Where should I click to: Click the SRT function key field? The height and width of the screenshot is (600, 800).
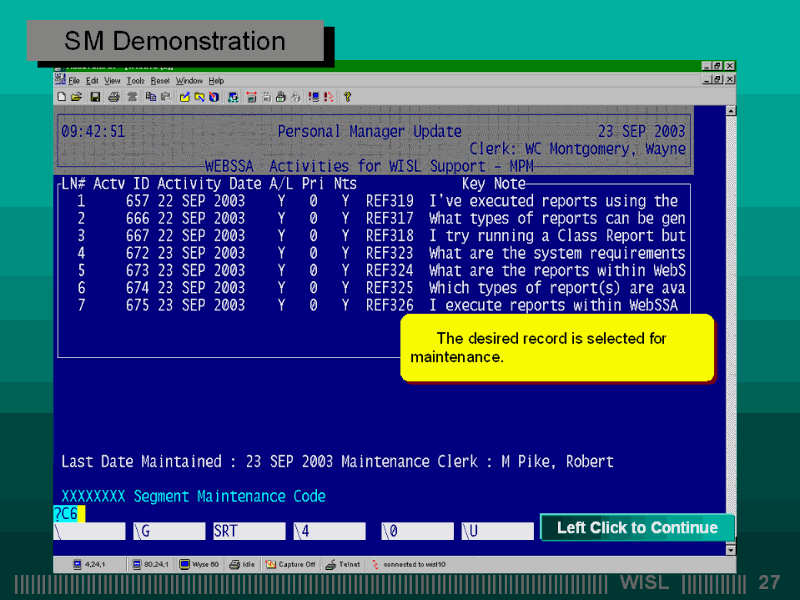(x=248, y=531)
